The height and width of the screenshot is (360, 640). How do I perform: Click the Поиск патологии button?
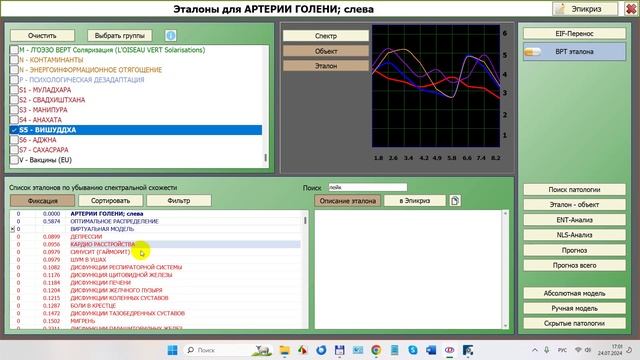574,189
